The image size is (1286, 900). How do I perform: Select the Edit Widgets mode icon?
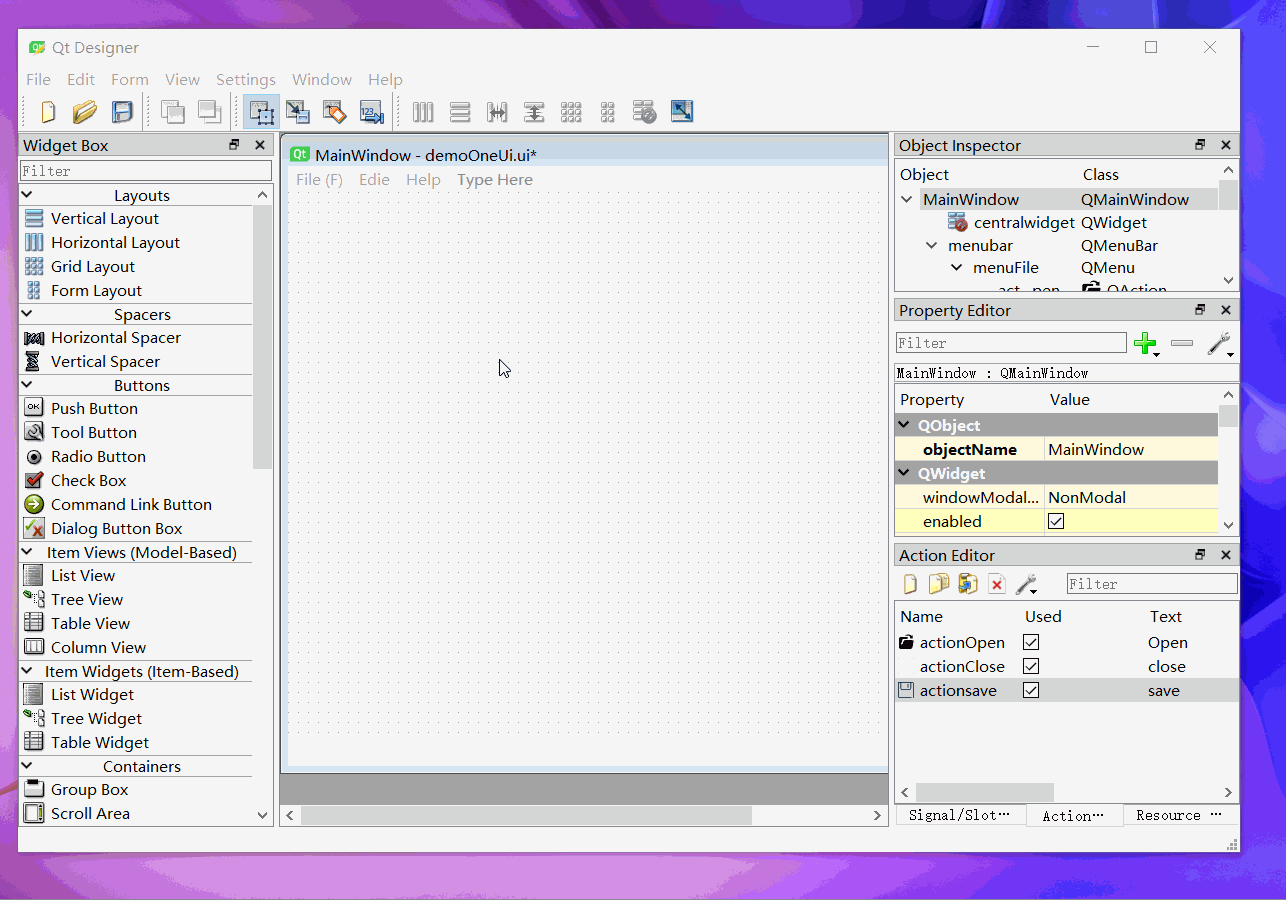click(x=262, y=112)
